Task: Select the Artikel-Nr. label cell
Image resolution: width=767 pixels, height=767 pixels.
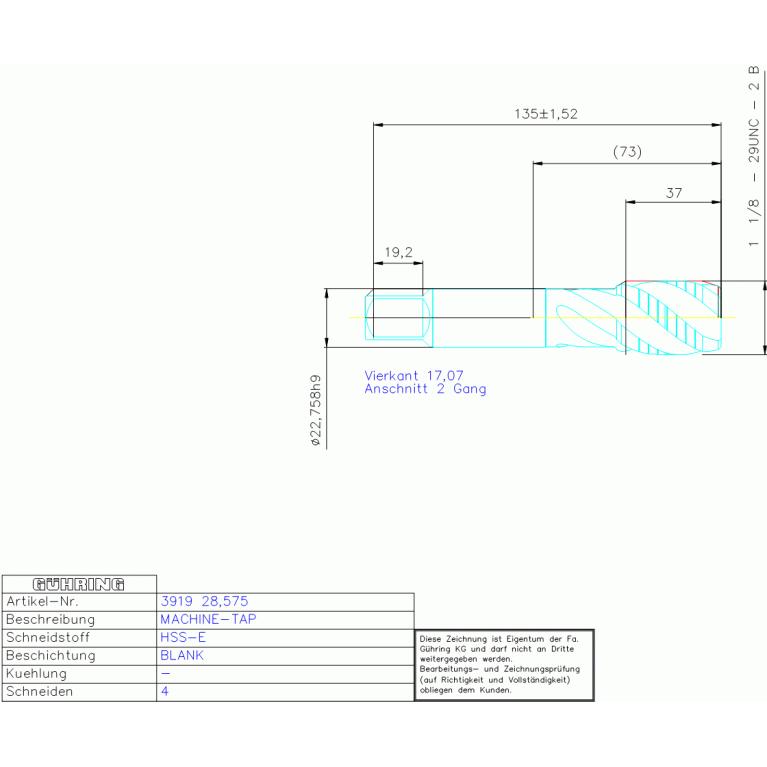Action: pos(79,602)
